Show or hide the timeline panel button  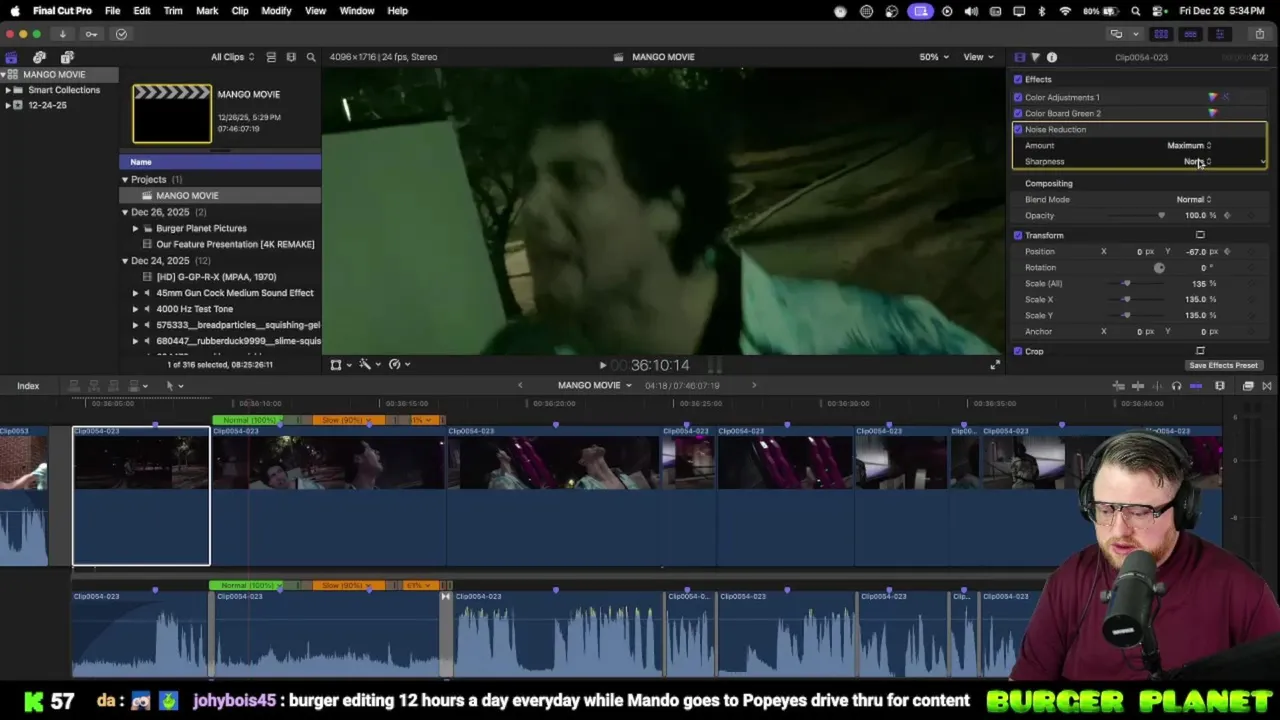click(x=1190, y=34)
